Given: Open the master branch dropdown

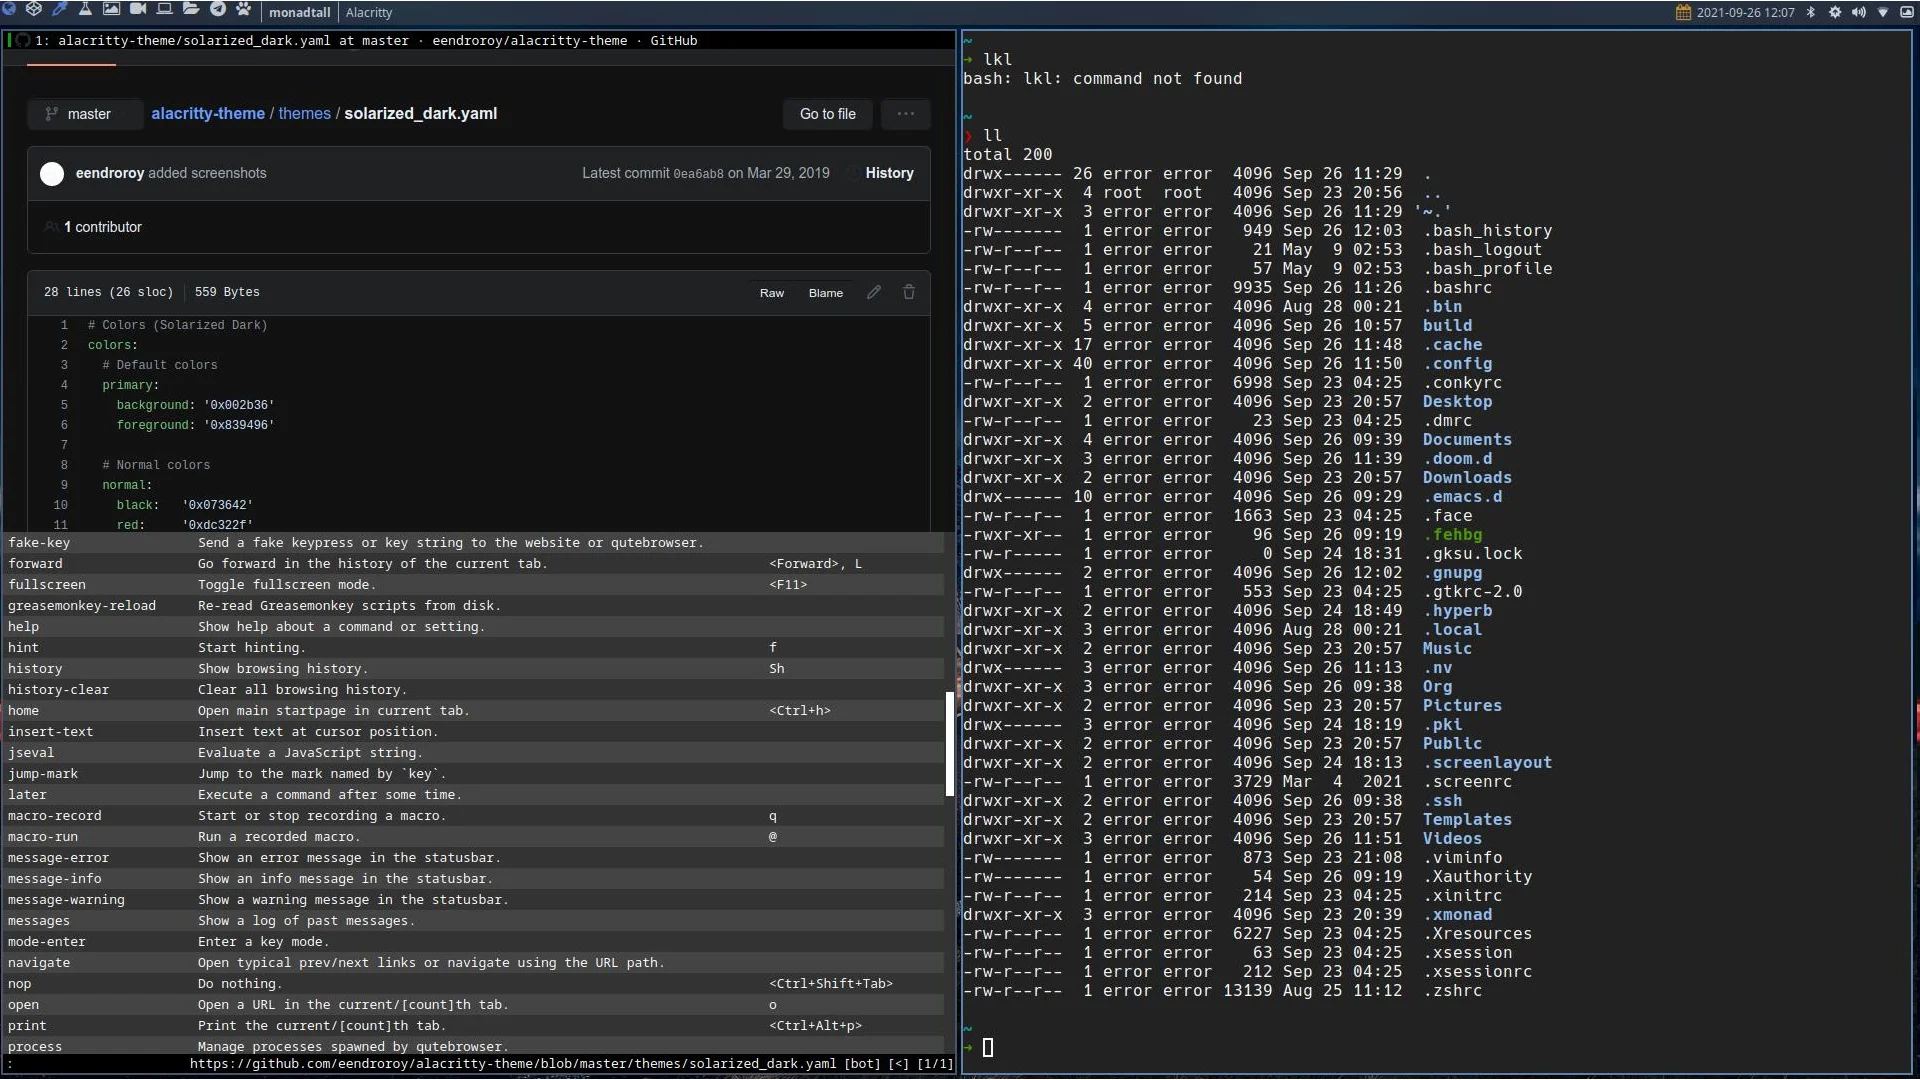Looking at the screenshot, I should click(x=84, y=114).
